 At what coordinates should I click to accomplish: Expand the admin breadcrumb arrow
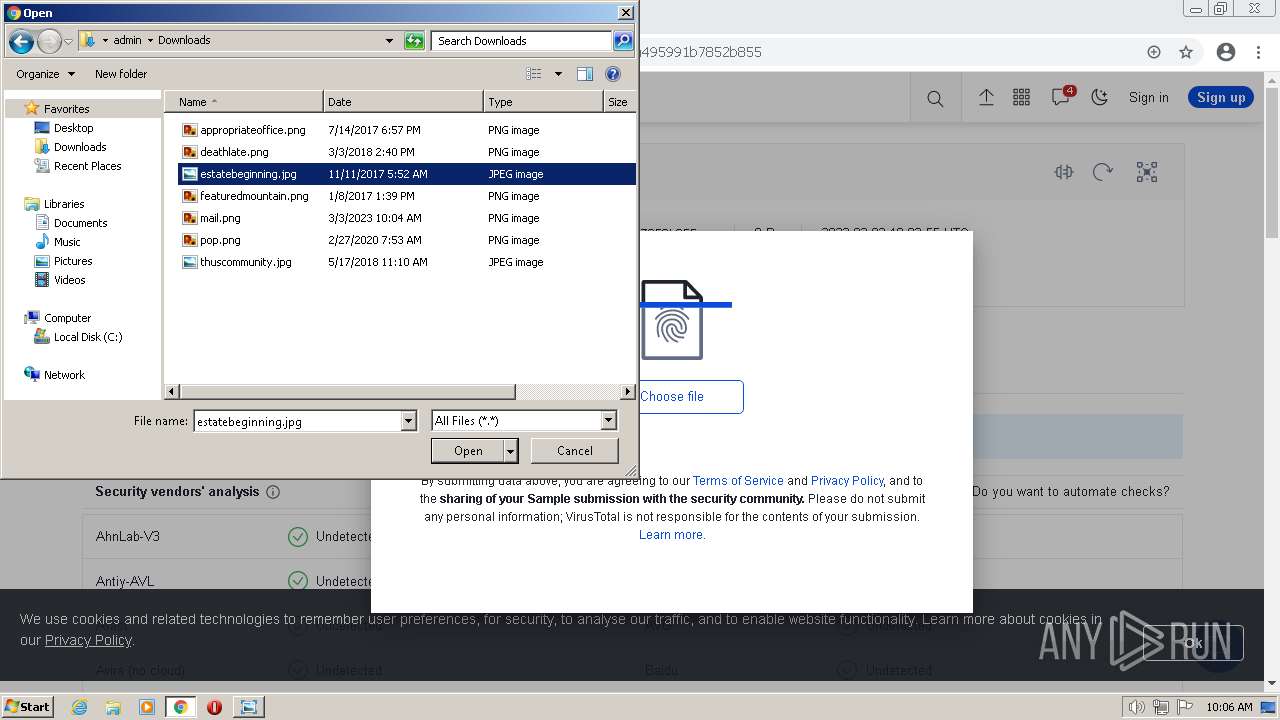149,40
